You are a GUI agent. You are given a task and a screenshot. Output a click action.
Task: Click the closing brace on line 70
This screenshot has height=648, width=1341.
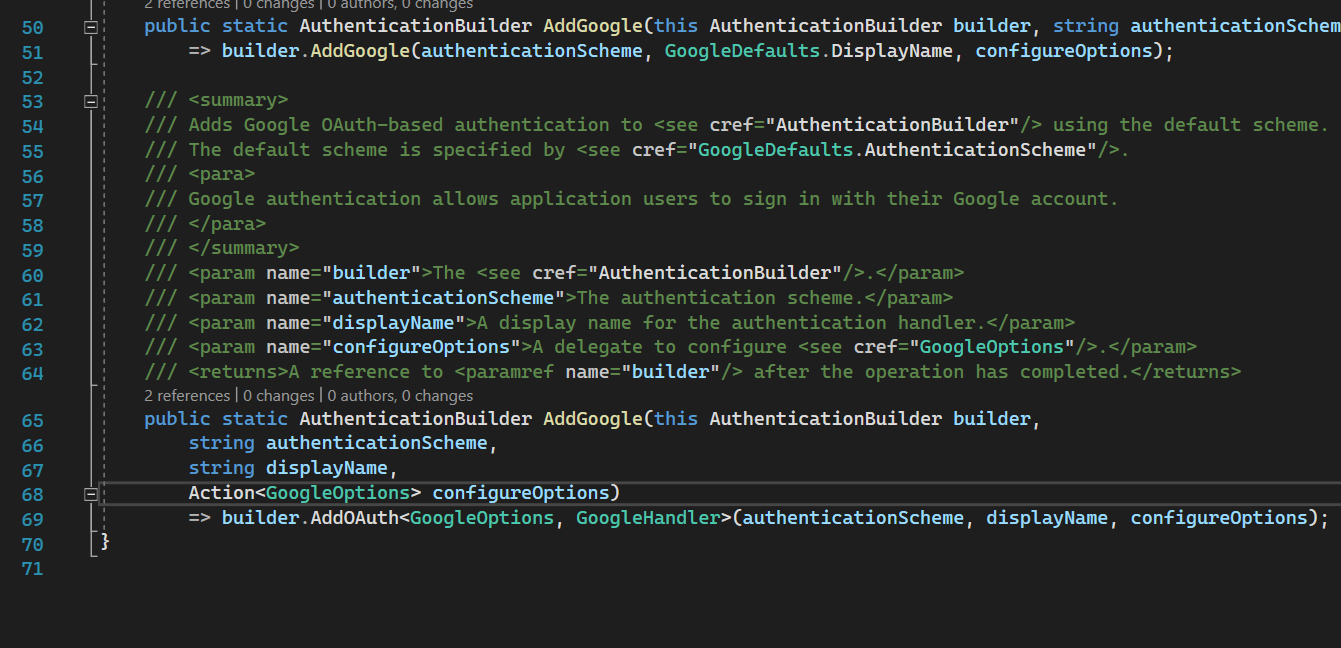(x=105, y=542)
